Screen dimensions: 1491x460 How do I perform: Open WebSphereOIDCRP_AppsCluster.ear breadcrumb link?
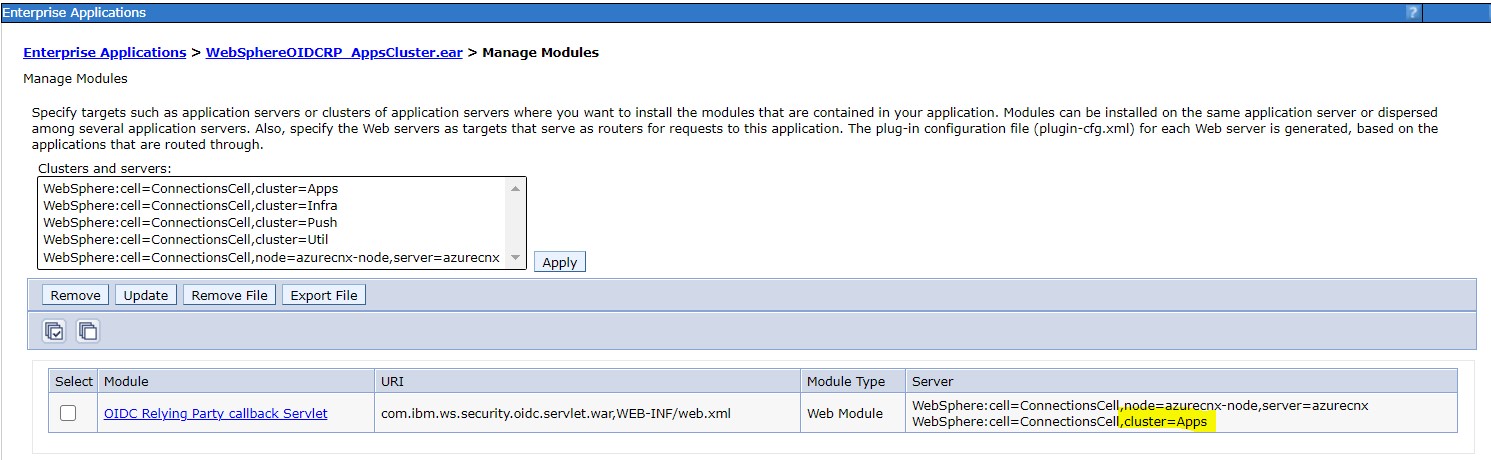point(334,52)
